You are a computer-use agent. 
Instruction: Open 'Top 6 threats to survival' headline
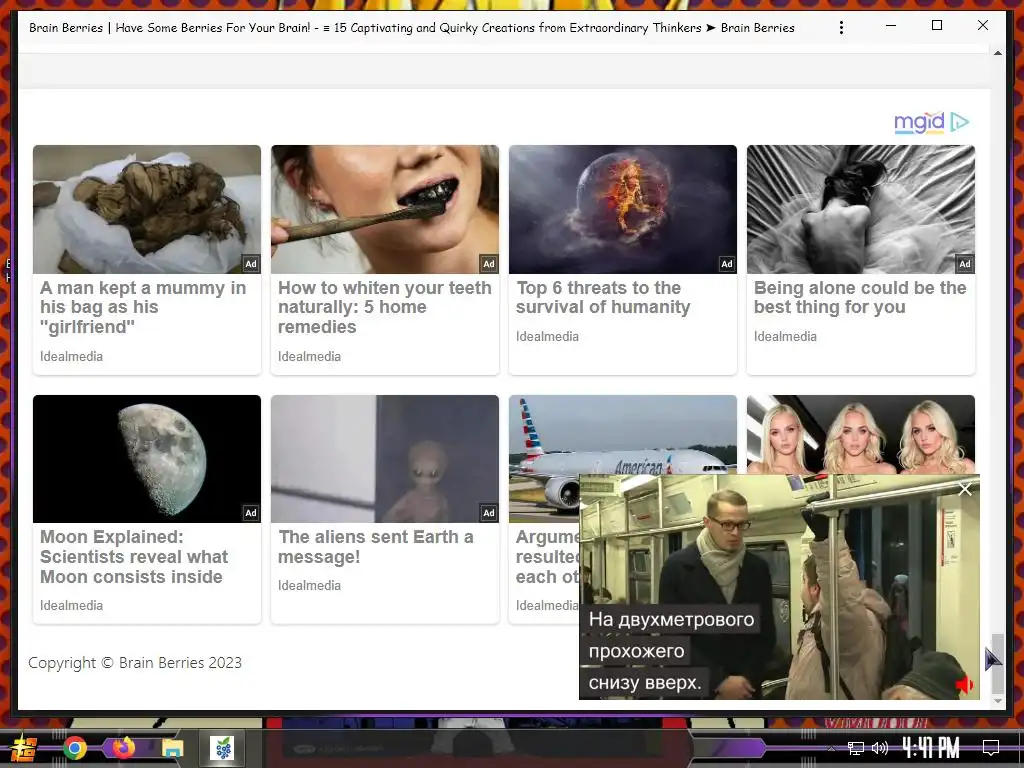(x=603, y=297)
